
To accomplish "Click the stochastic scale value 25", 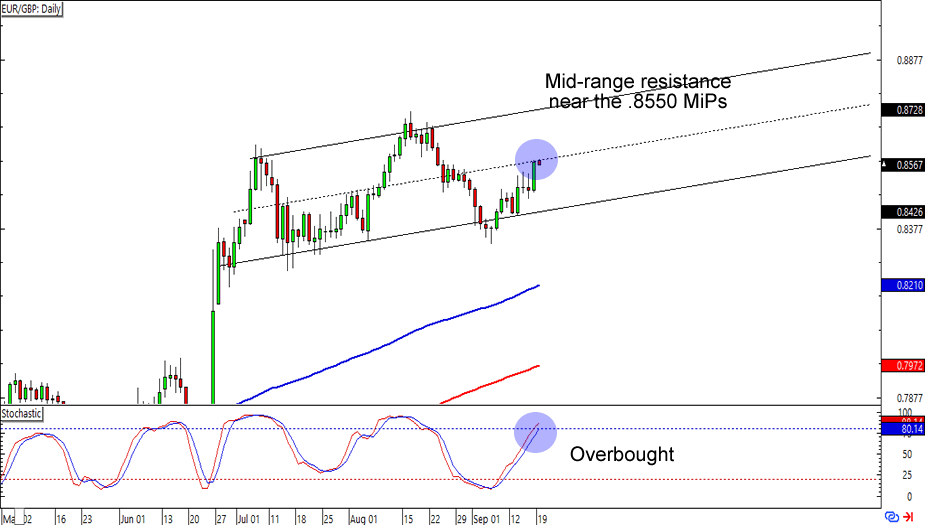I will 907,475.
